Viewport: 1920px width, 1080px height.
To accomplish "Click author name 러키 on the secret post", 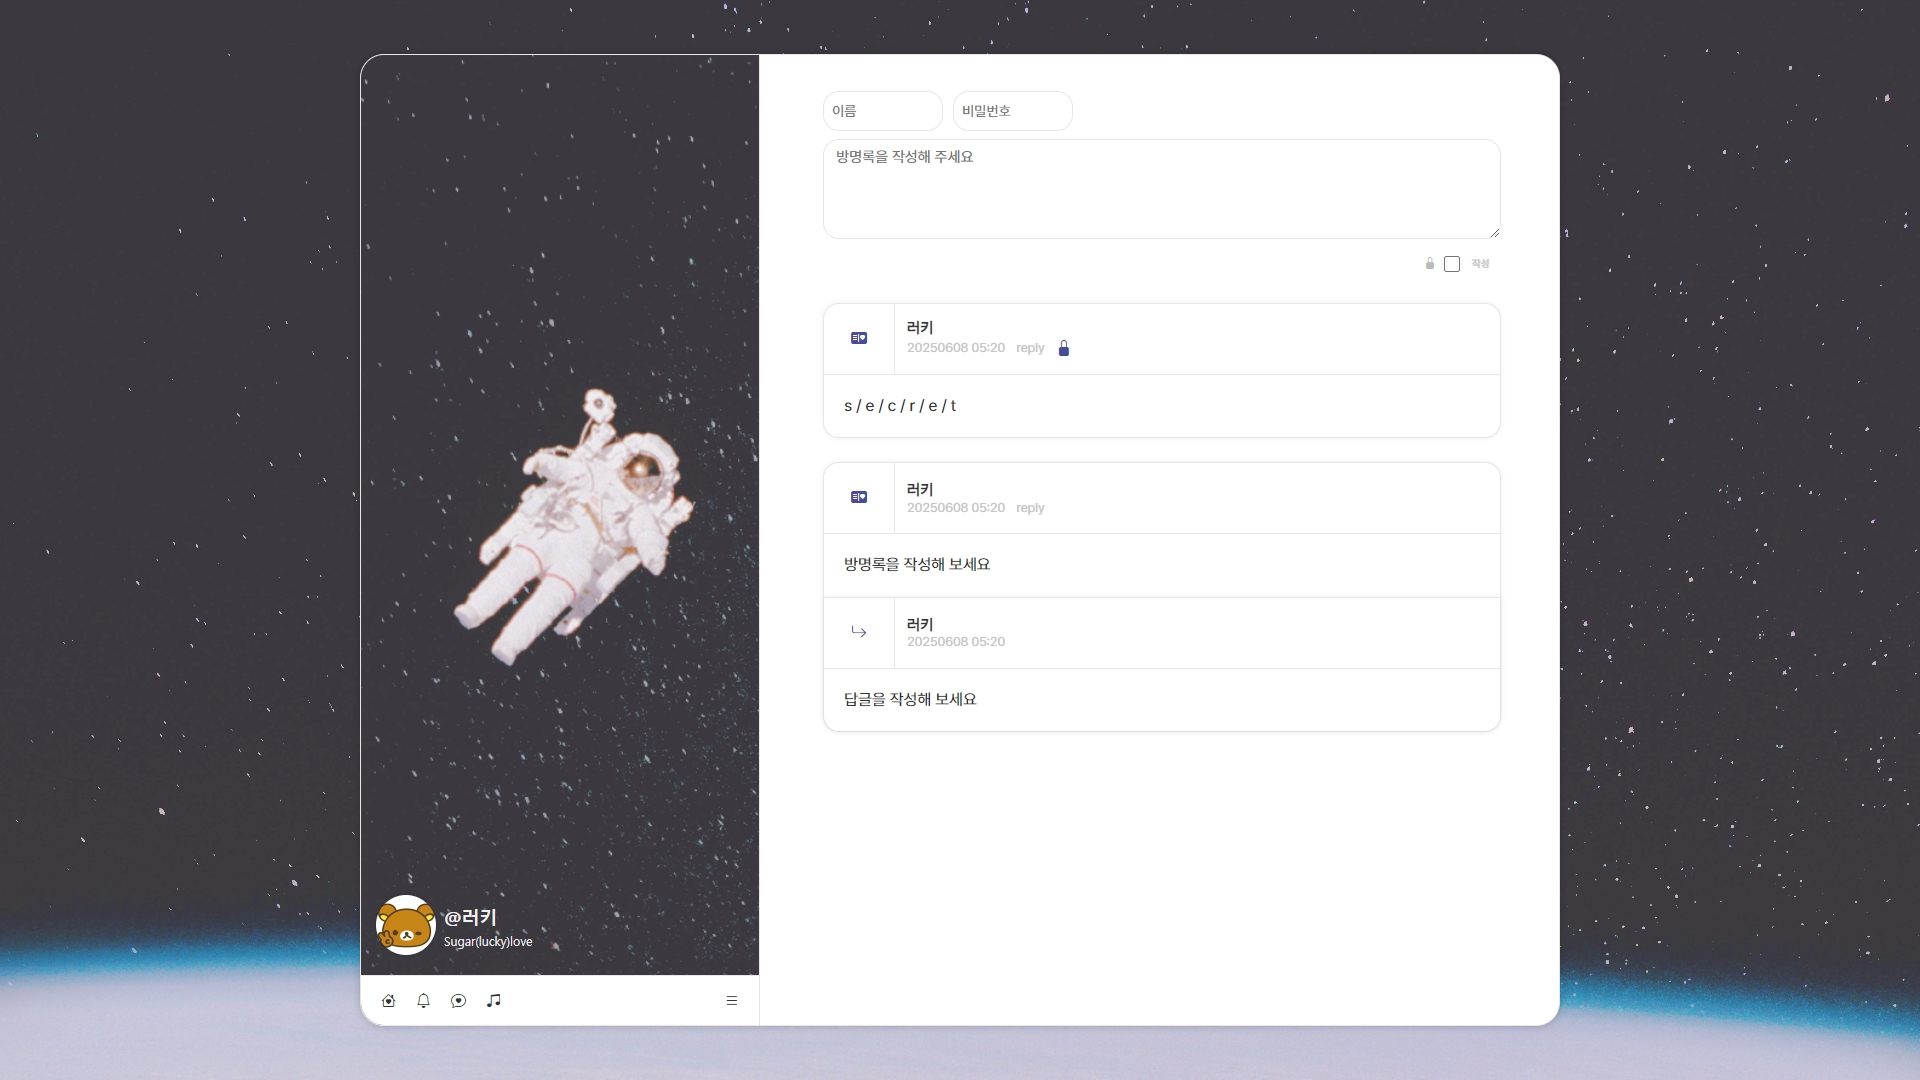I will point(920,328).
